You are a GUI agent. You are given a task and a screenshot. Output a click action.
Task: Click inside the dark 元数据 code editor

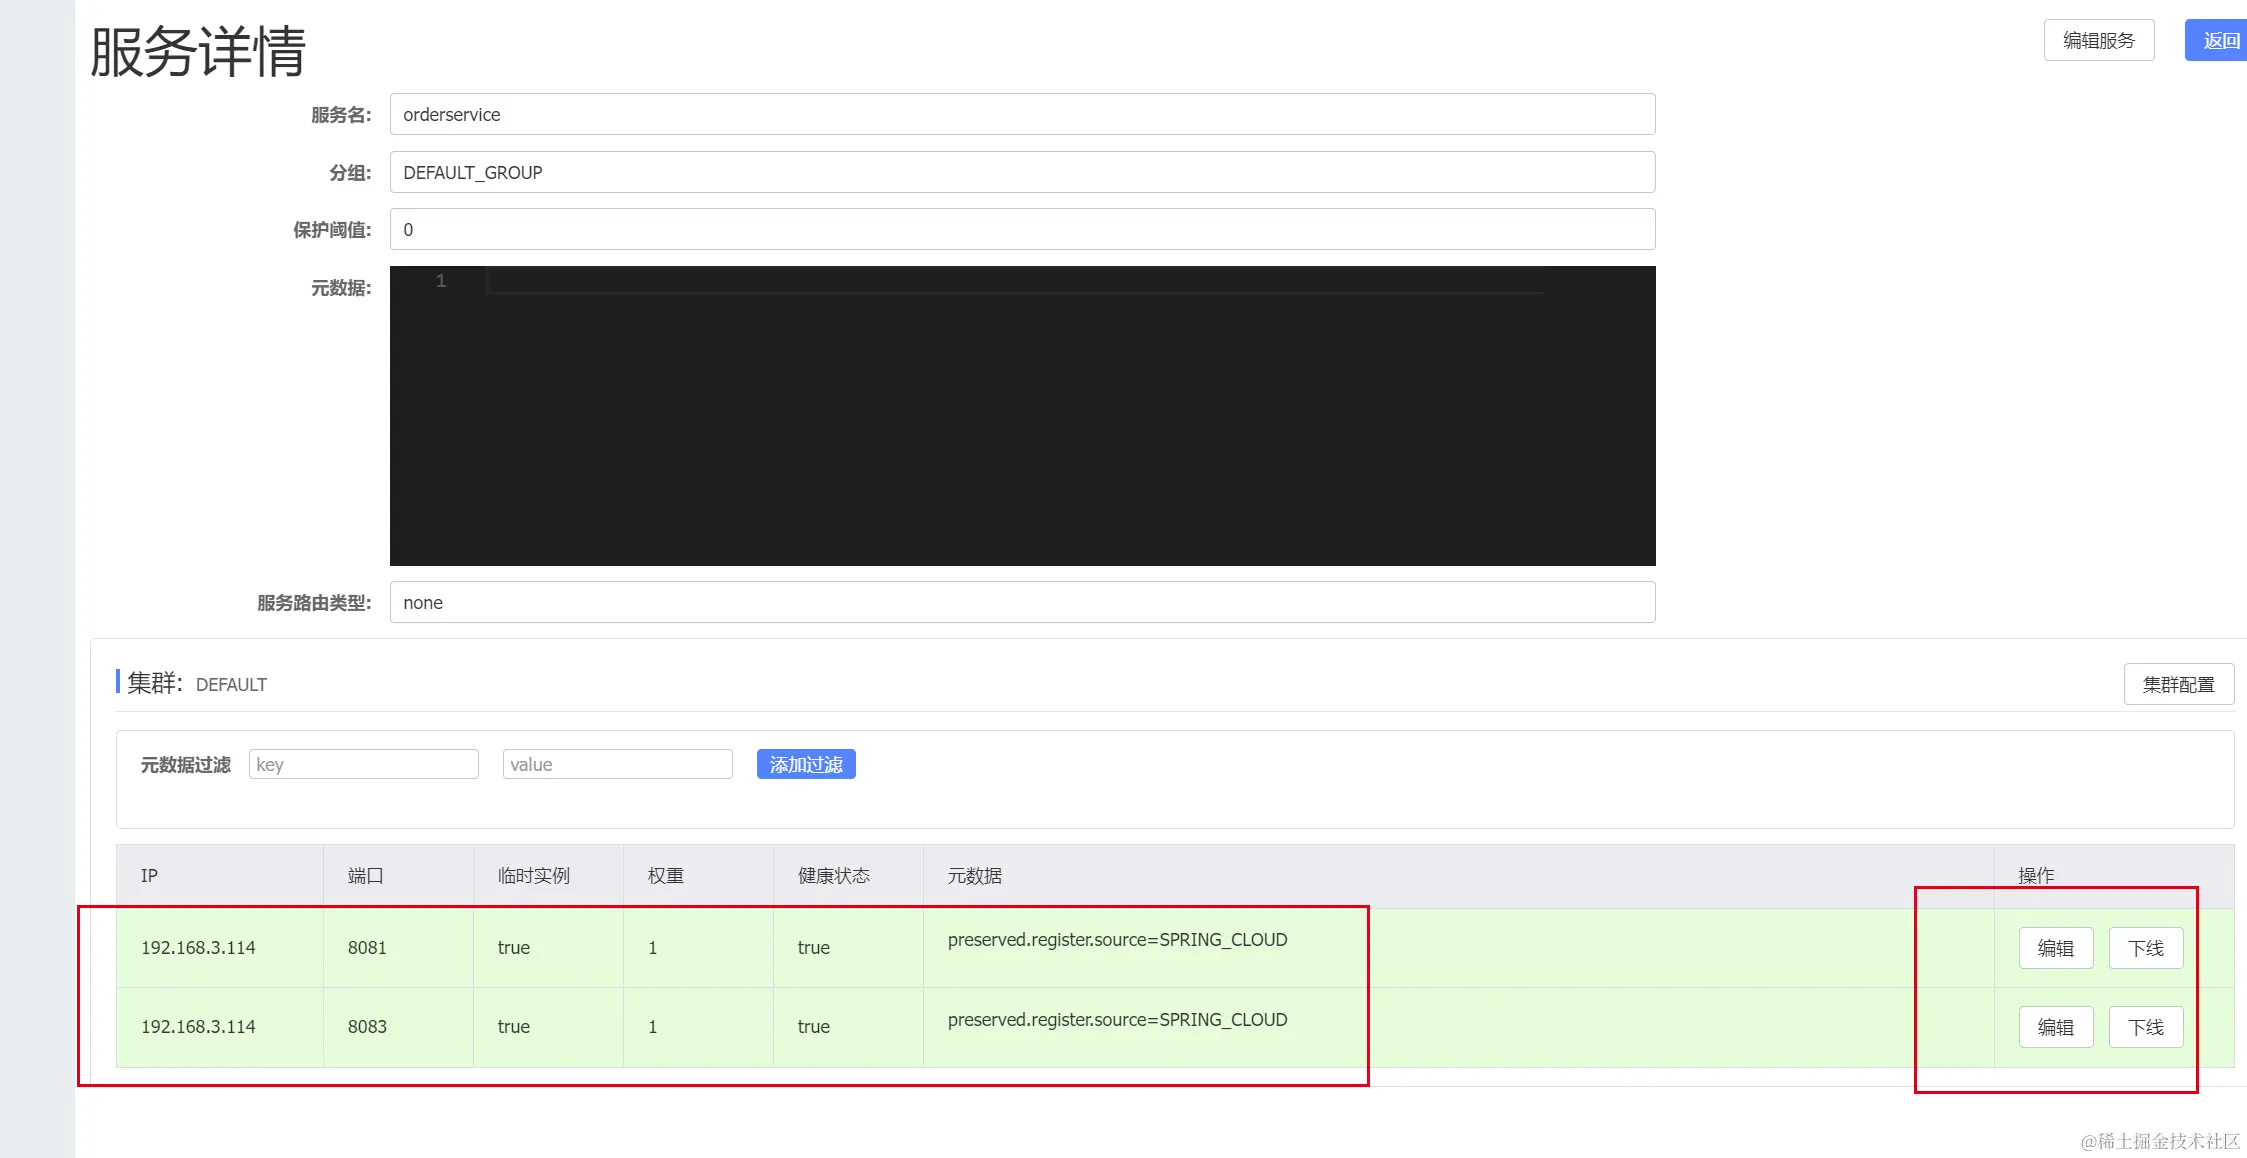1021,416
